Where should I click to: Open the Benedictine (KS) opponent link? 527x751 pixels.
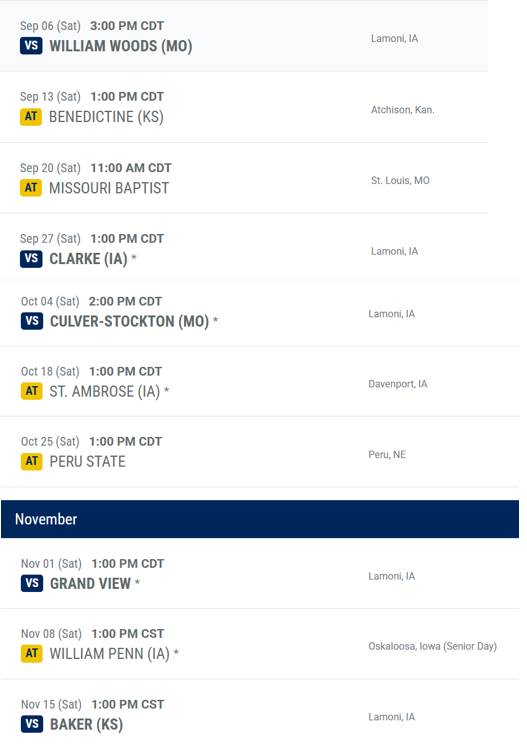click(106, 117)
